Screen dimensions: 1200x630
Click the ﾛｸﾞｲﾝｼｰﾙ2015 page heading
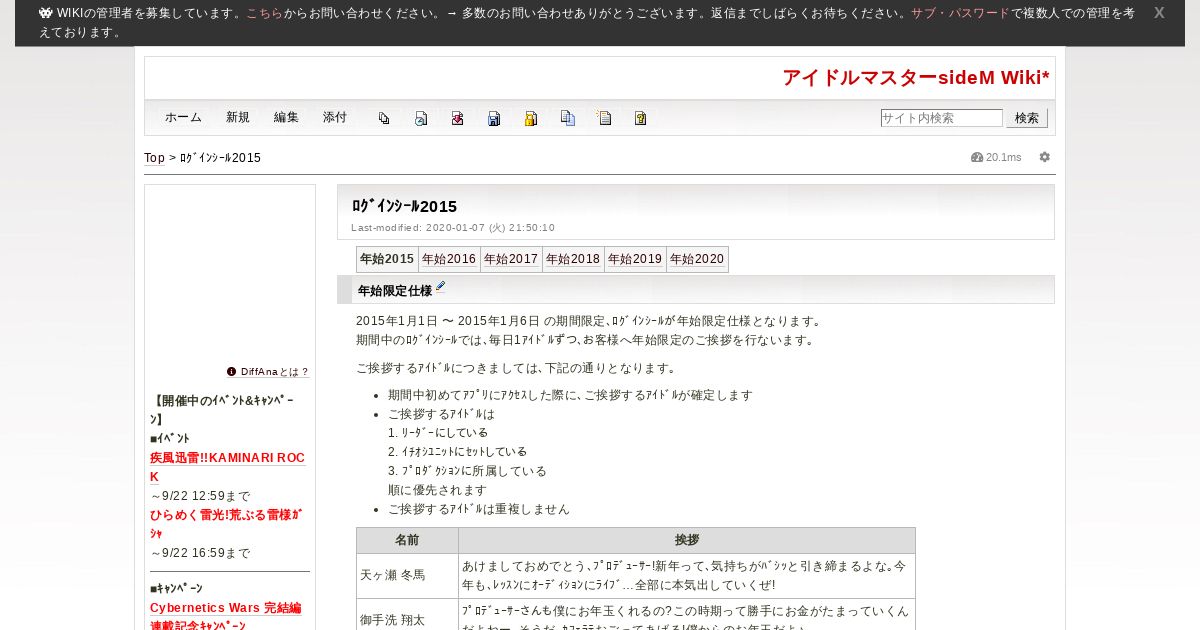(404, 206)
